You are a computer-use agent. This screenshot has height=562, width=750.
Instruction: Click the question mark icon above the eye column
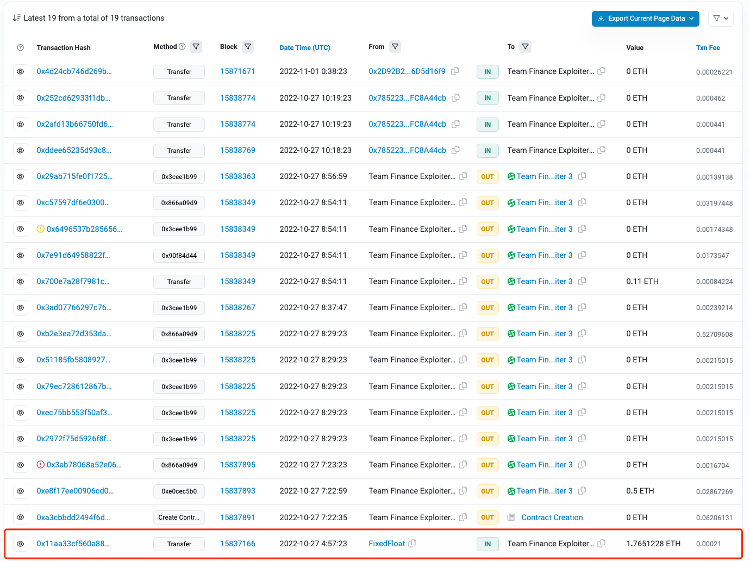[x=20, y=47]
